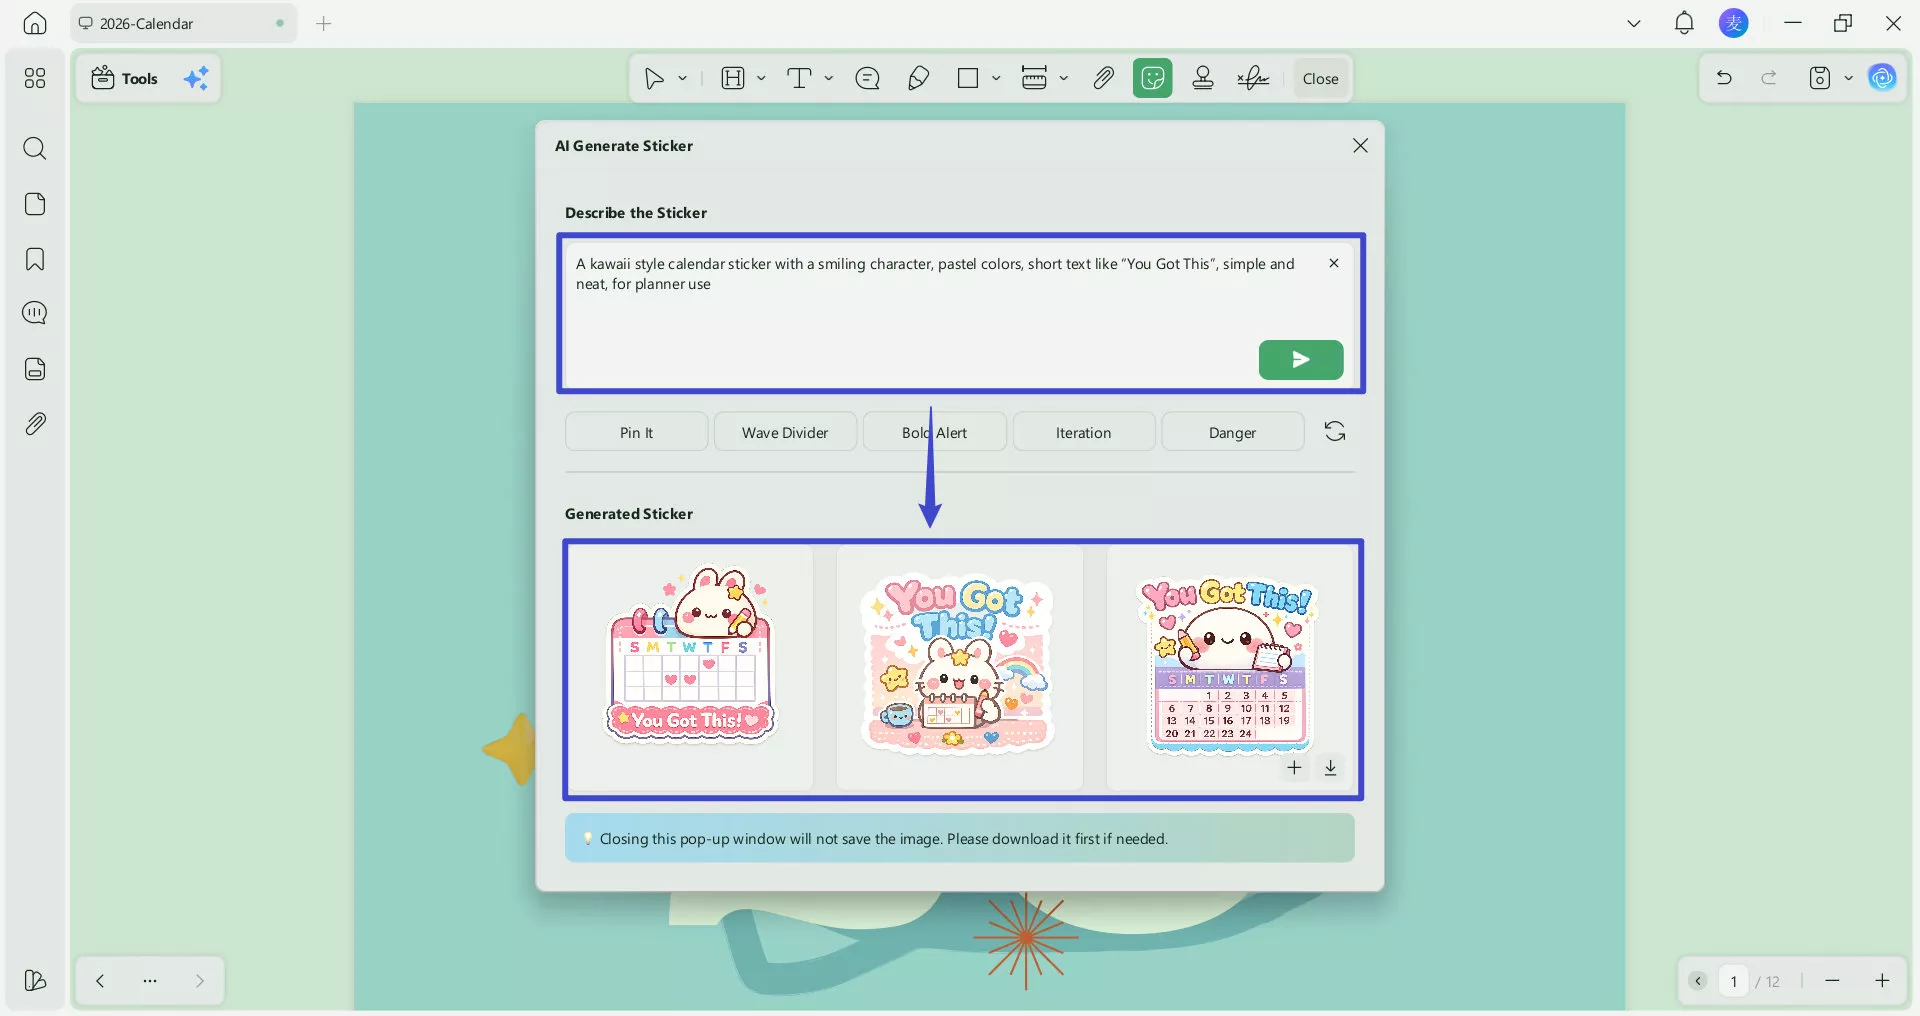Image resolution: width=1920 pixels, height=1016 pixels.
Task: Open the form fields panel in sidebar
Action: (x=35, y=369)
